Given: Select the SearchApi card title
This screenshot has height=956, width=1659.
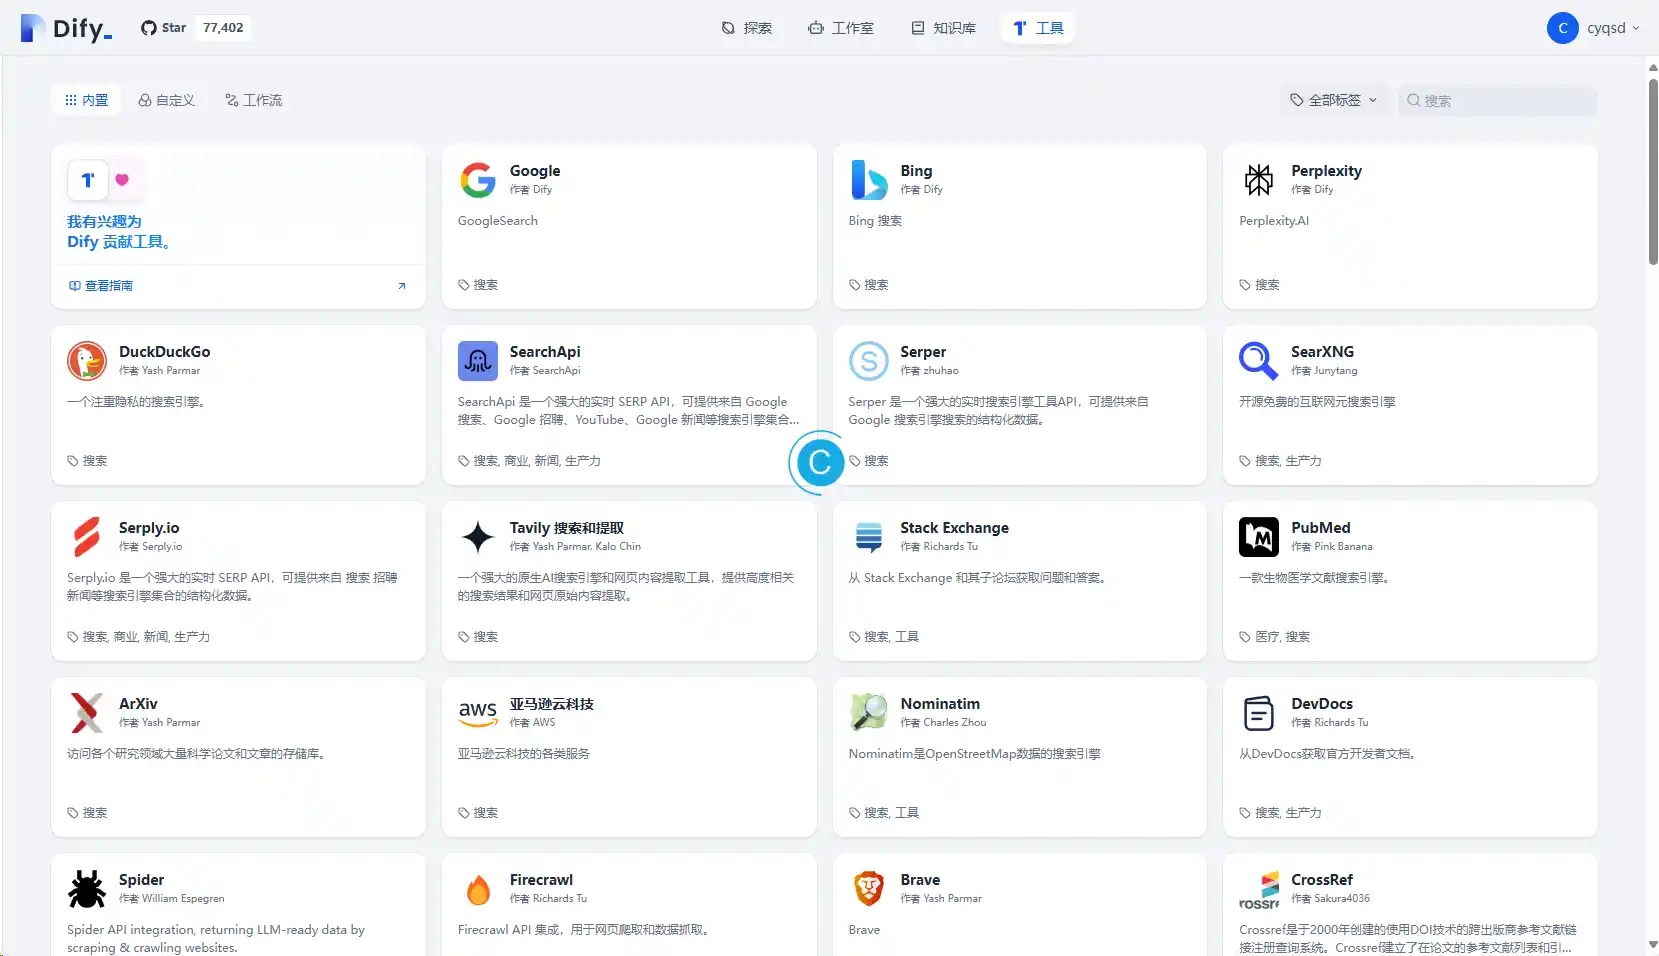Looking at the screenshot, I should click(545, 352).
